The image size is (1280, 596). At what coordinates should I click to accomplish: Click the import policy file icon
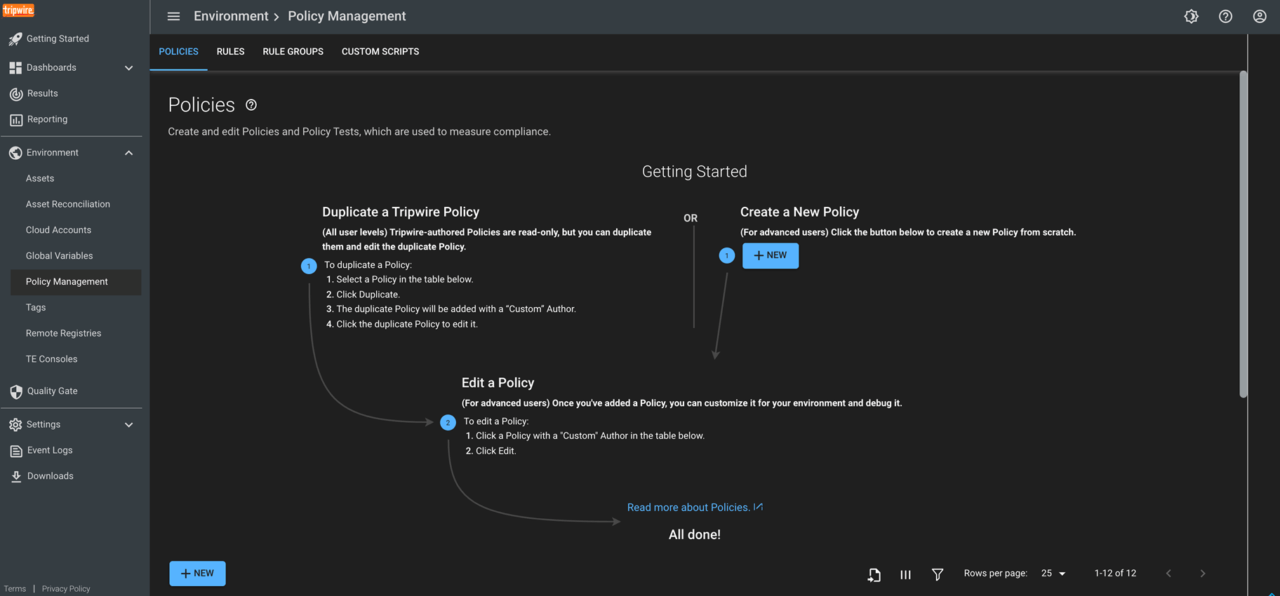[x=873, y=574]
